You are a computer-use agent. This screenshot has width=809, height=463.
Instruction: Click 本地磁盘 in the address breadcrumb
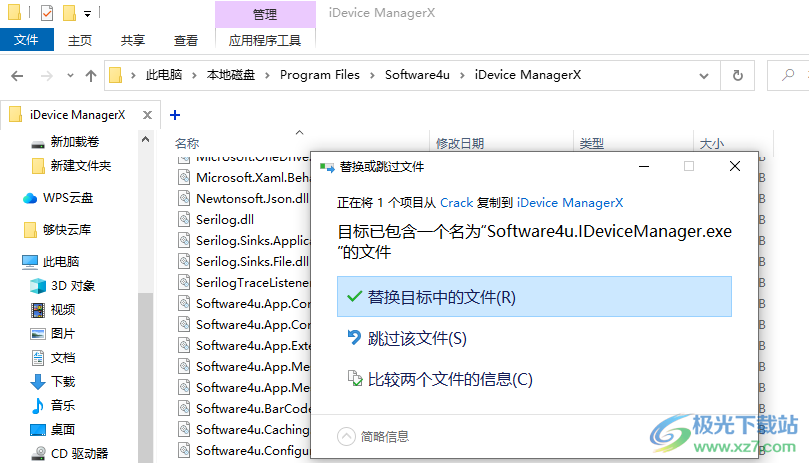(231, 75)
